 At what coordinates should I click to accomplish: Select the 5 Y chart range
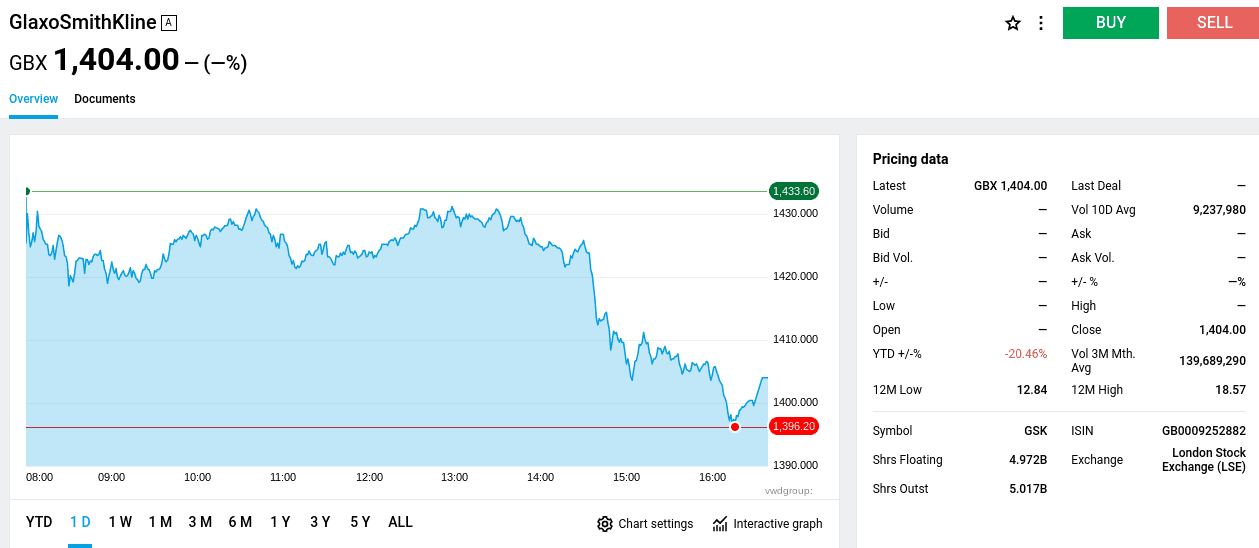[x=360, y=522]
